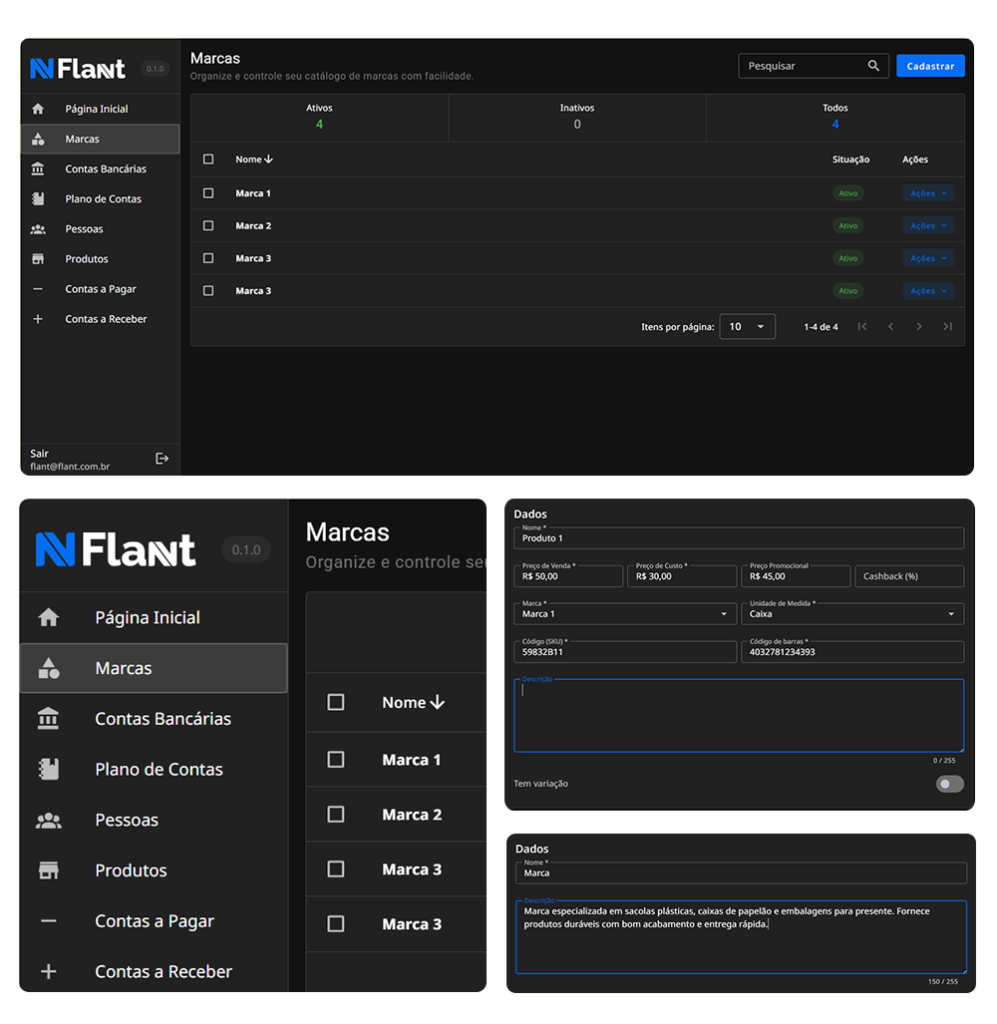Switch to the Inativos tab
997x1024 pixels.
point(577,116)
